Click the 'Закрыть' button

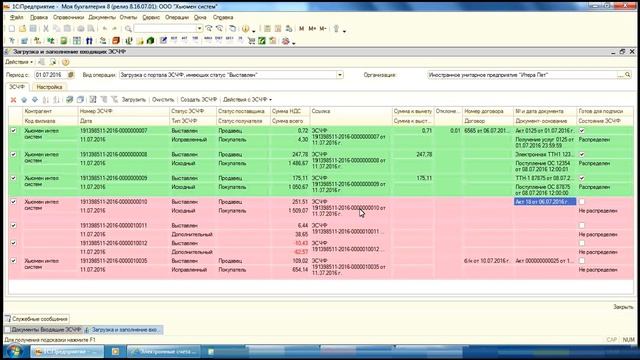click(x=623, y=307)
